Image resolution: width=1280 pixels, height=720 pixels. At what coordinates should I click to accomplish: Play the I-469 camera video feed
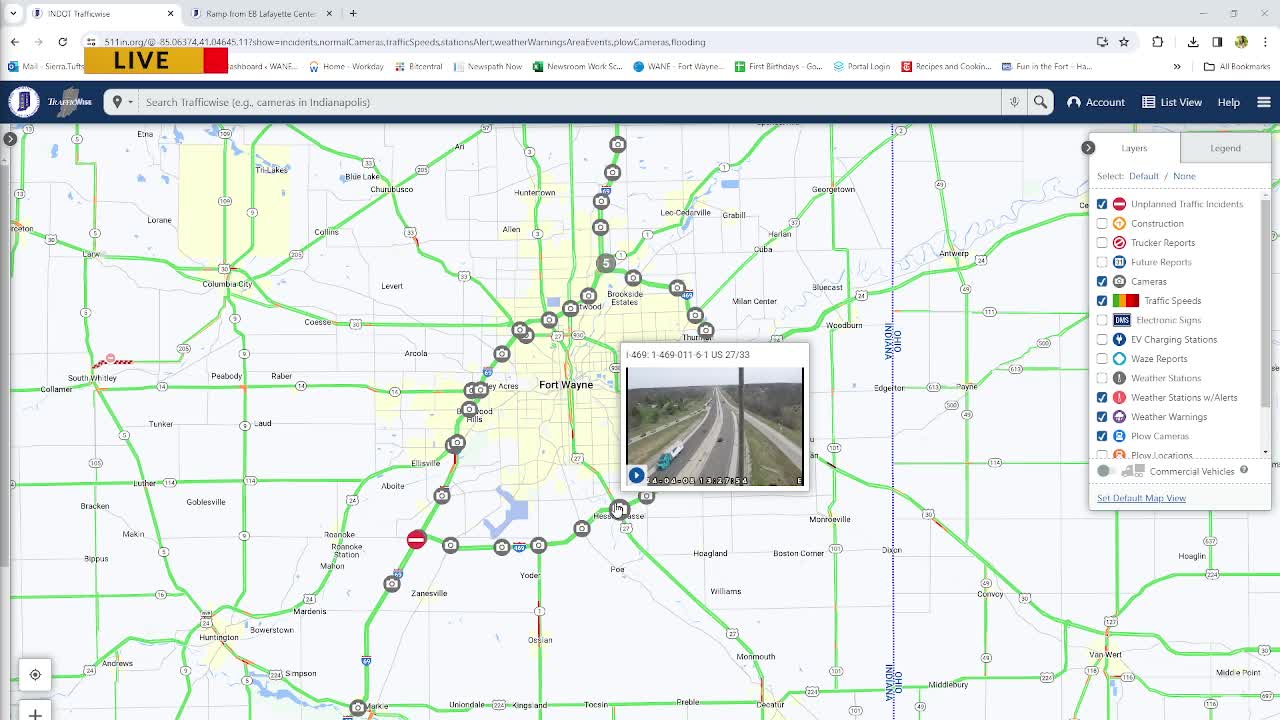(636, 474)
